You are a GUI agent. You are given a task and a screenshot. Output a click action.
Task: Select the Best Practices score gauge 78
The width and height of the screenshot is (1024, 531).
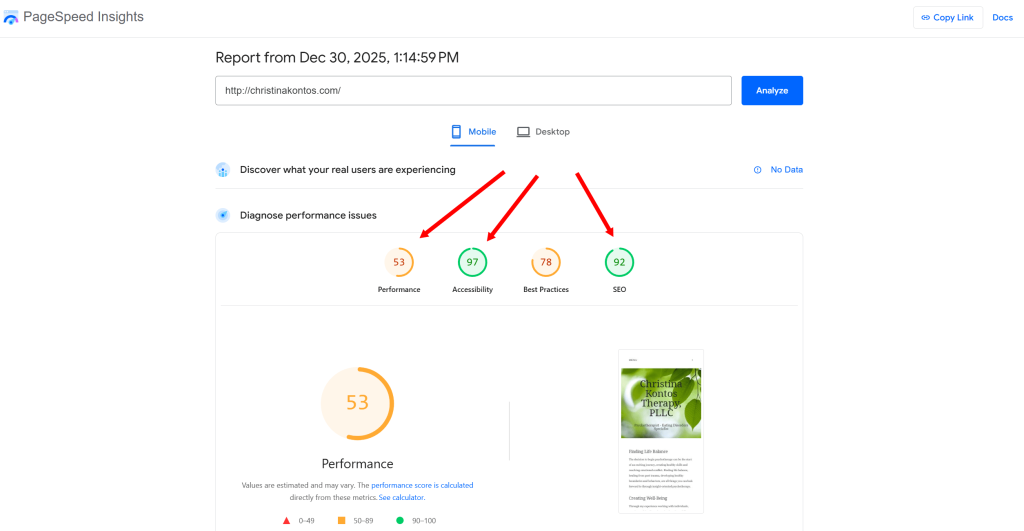(546, 263)
